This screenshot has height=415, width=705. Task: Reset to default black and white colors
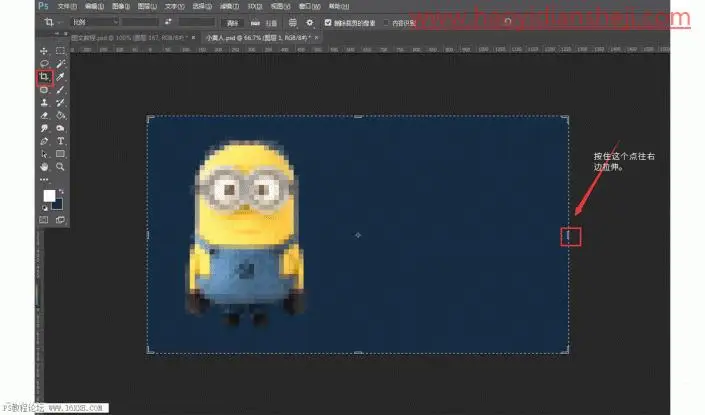45,208
